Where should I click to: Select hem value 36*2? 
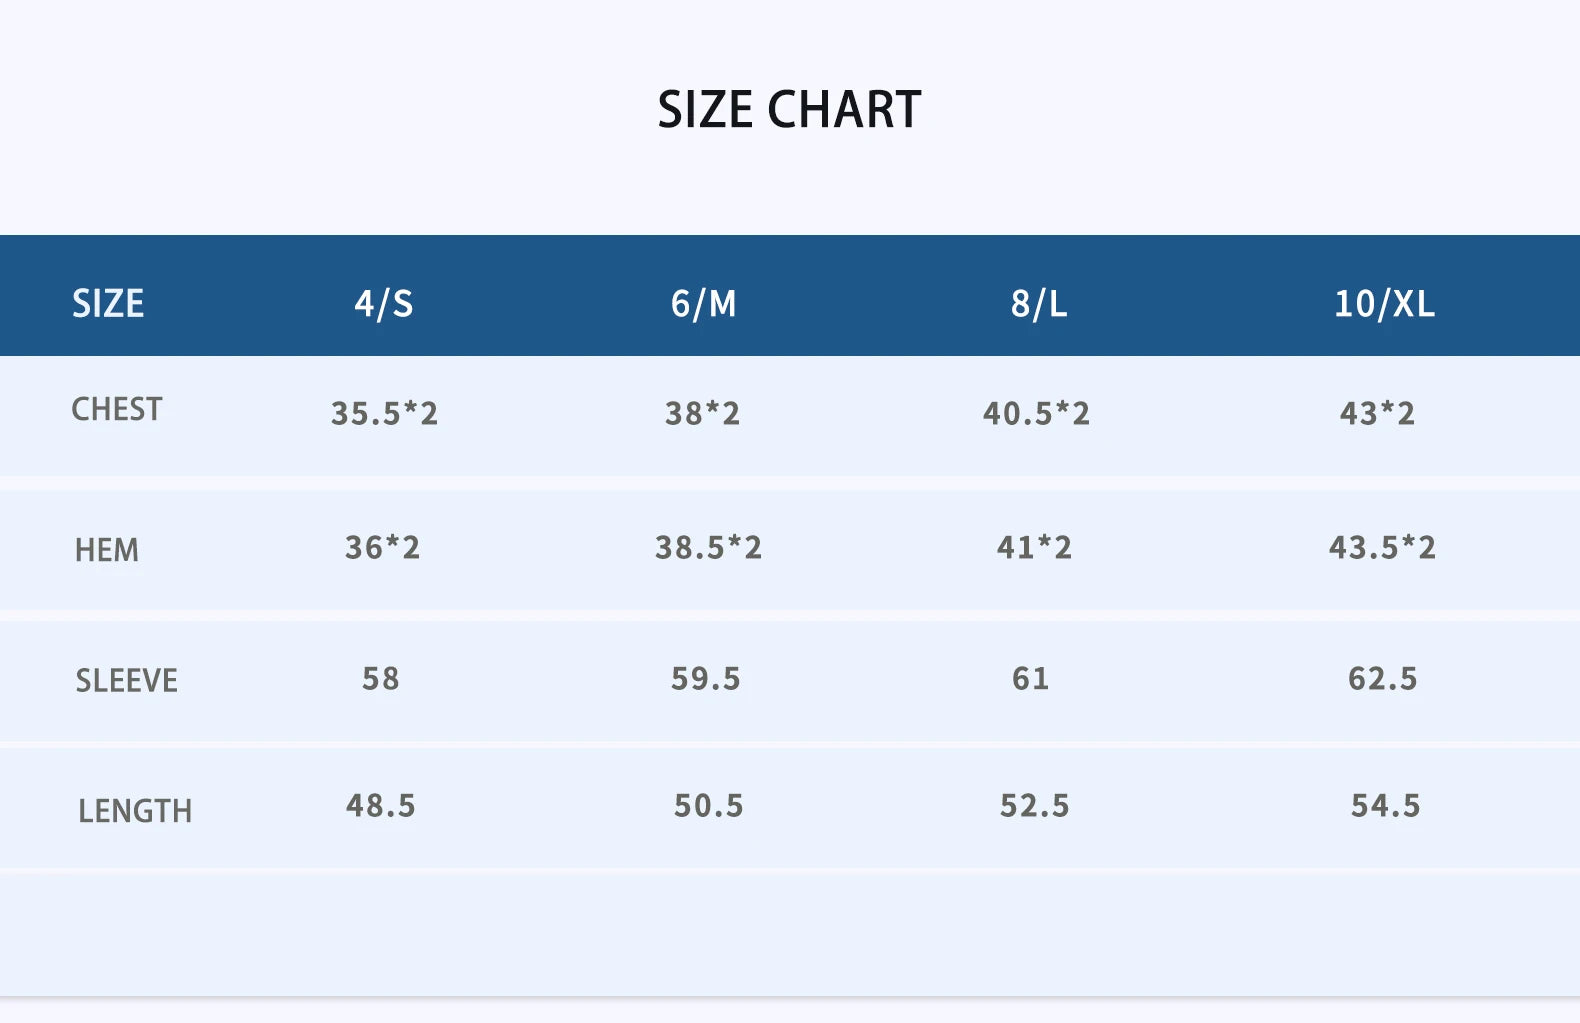click(x=382, y=547)
